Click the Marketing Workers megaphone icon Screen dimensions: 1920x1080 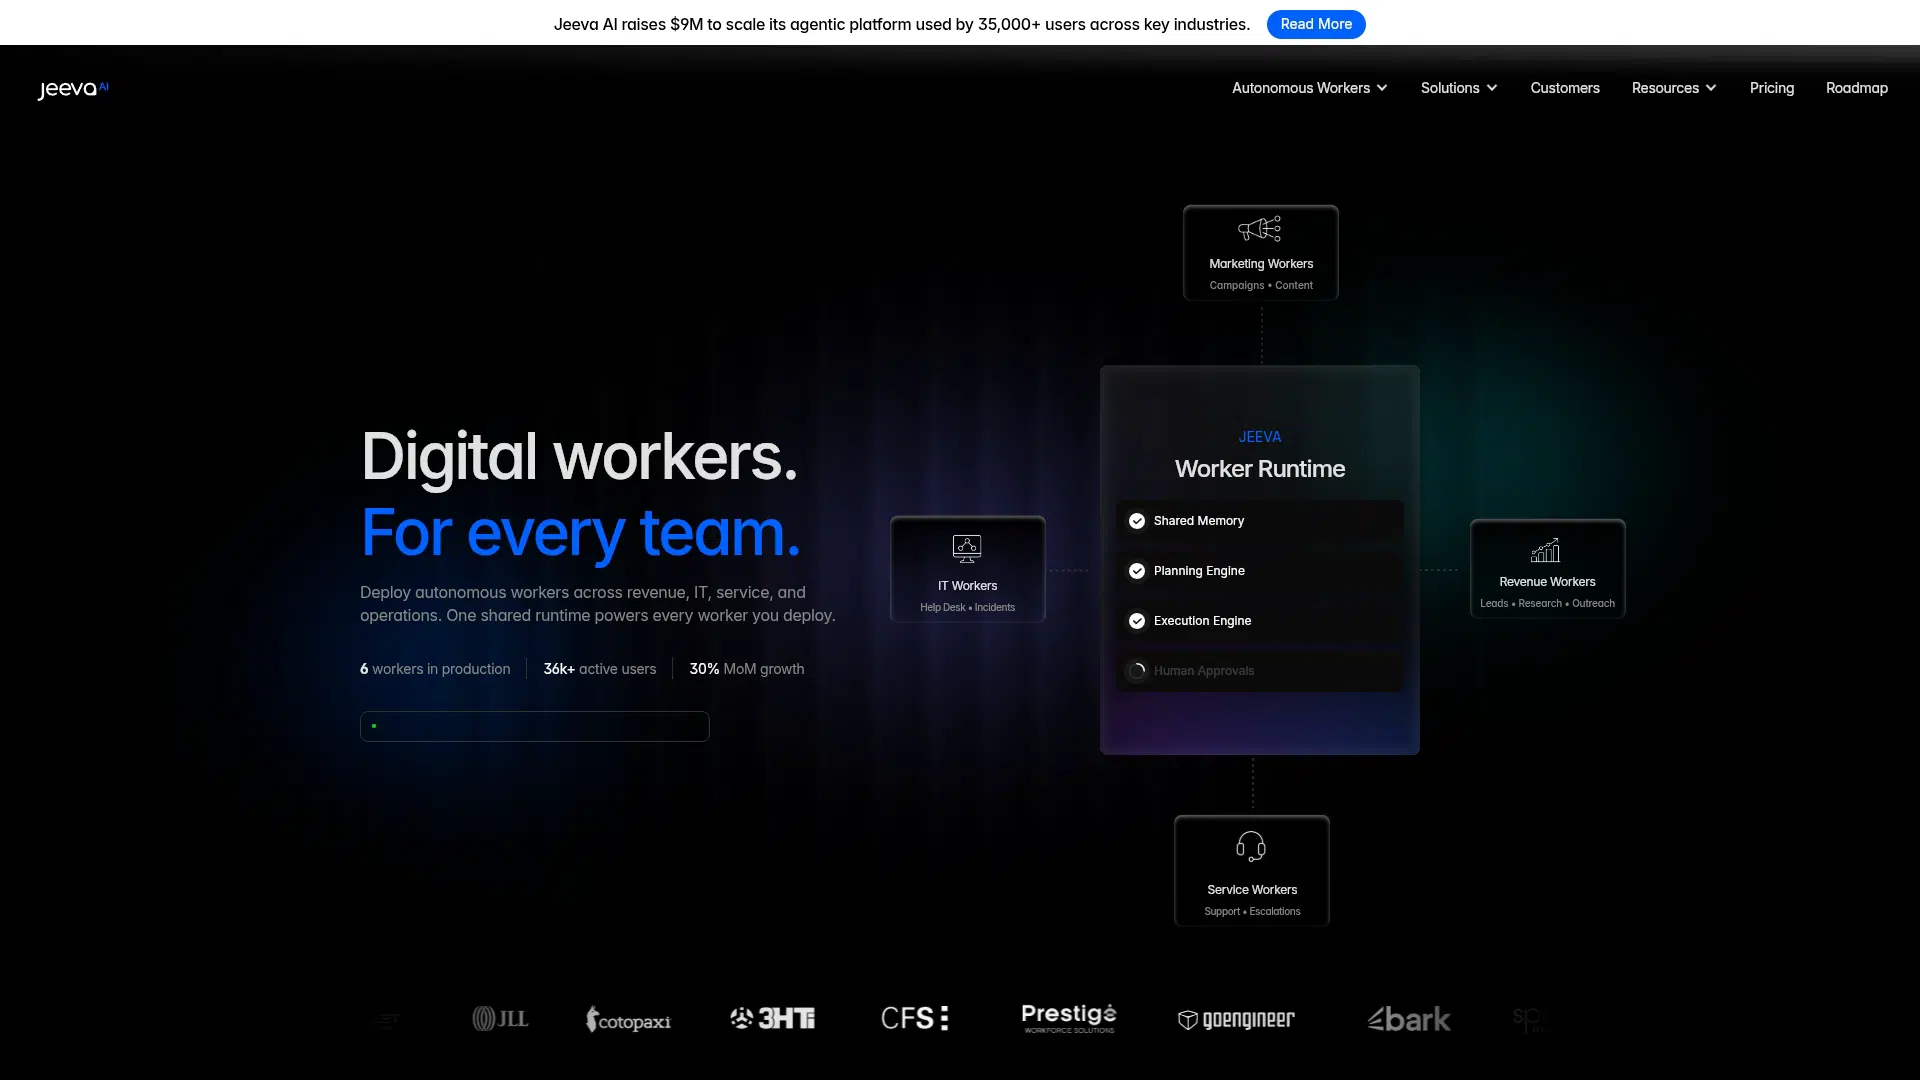click(1260, 229)
